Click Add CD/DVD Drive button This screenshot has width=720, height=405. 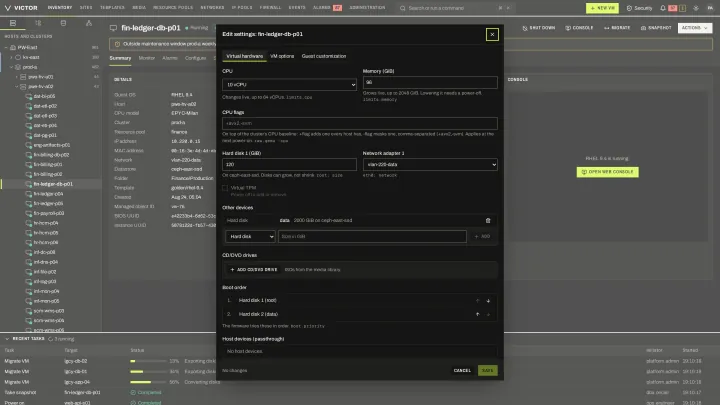(254, 270)
